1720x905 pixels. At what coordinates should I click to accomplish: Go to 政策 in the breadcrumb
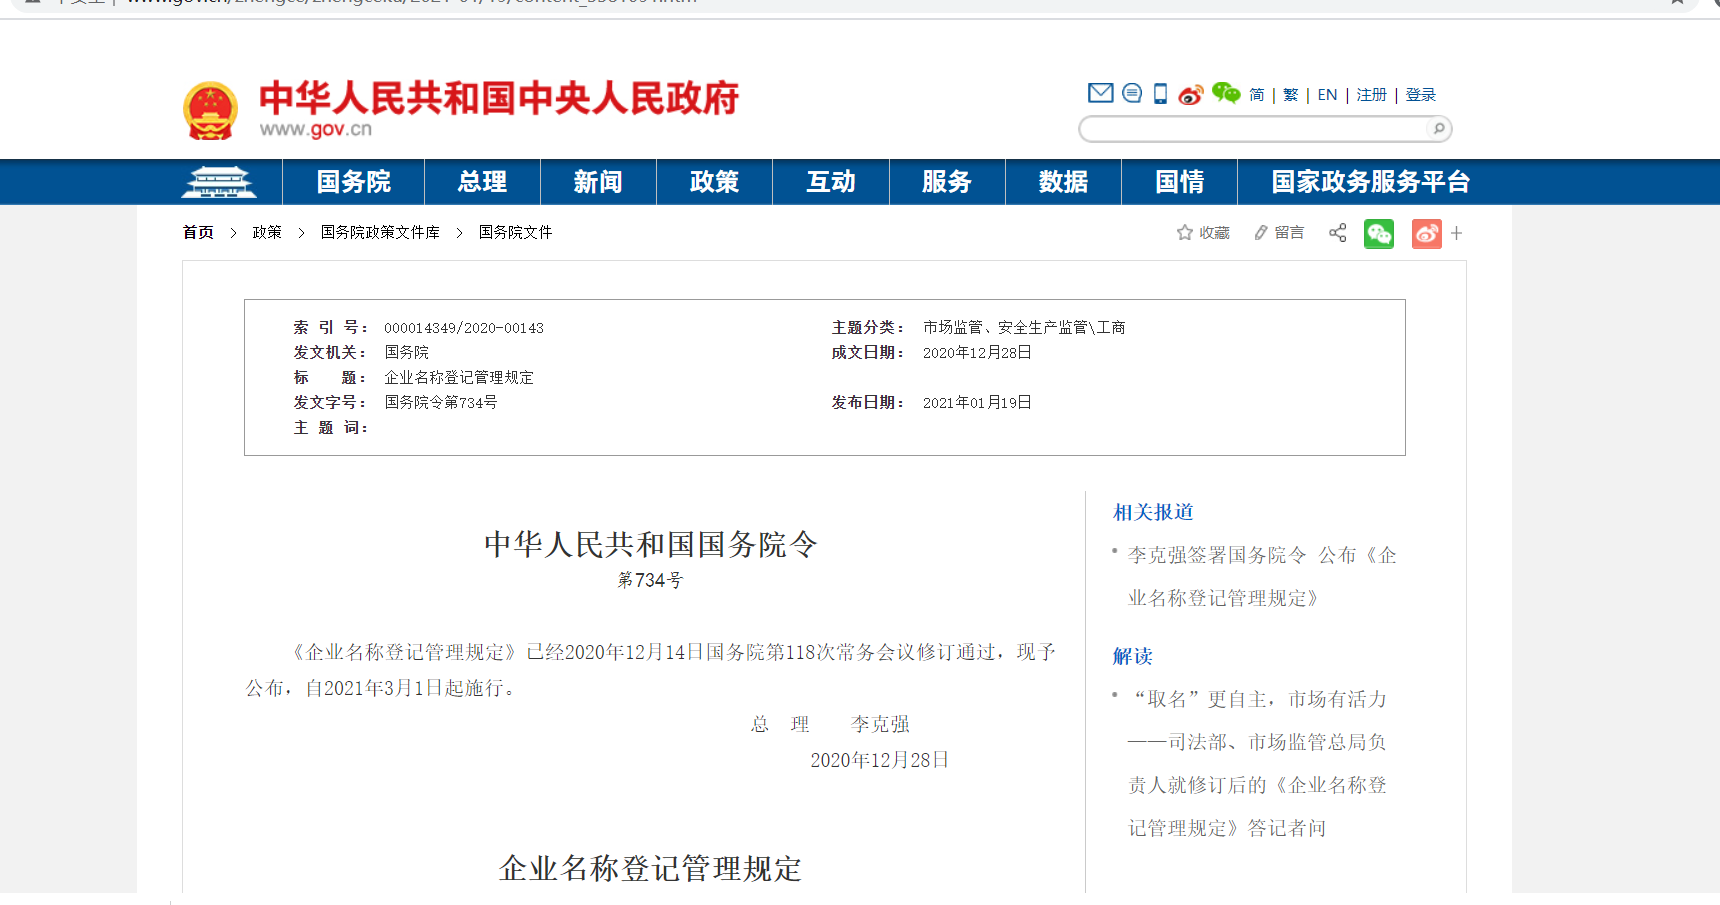(x=267, y=232)
